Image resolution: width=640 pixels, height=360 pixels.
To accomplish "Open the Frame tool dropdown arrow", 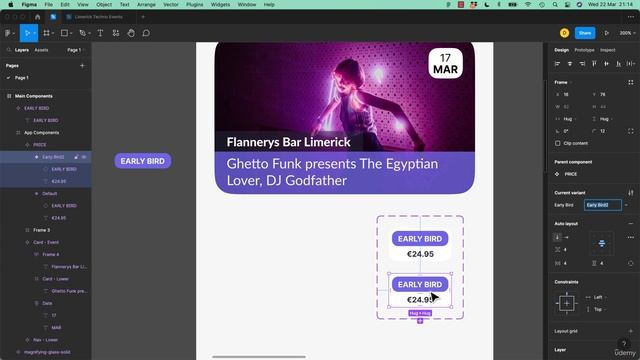I will (x=53, y=33).
